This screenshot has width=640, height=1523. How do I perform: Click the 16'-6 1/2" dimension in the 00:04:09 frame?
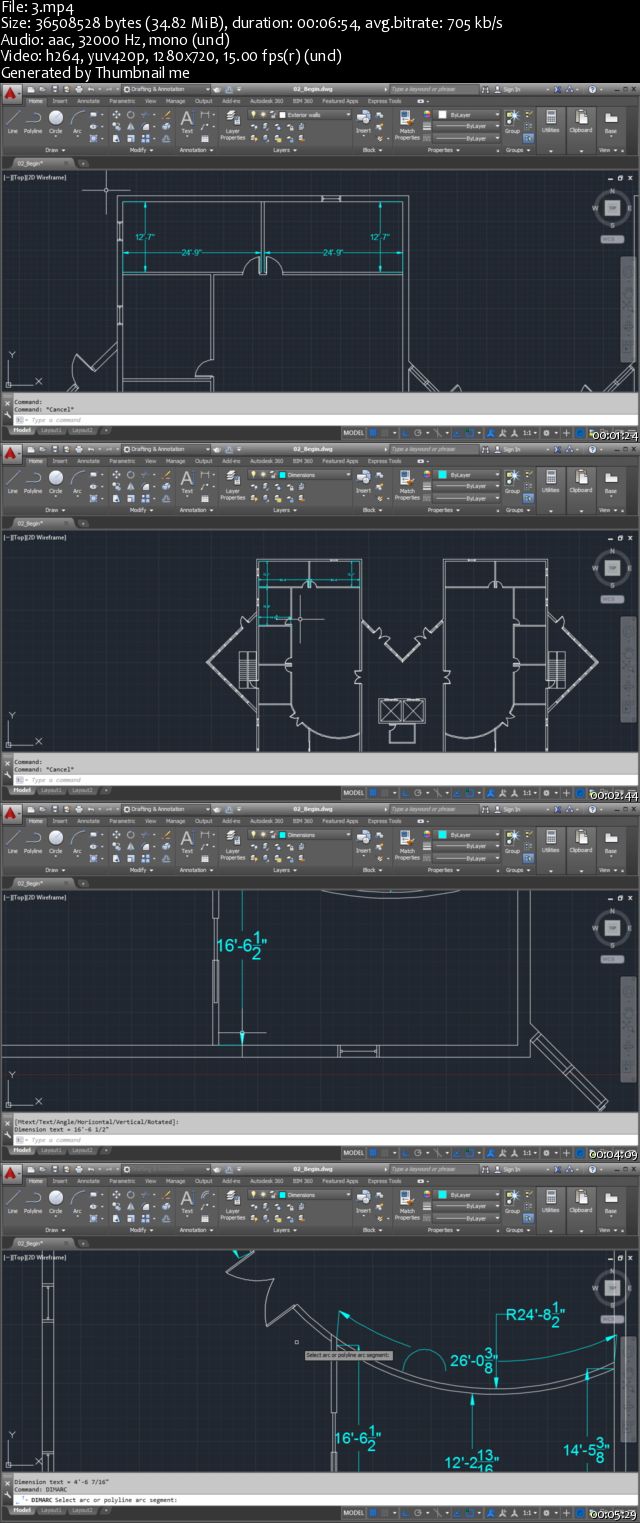point(242,946)
